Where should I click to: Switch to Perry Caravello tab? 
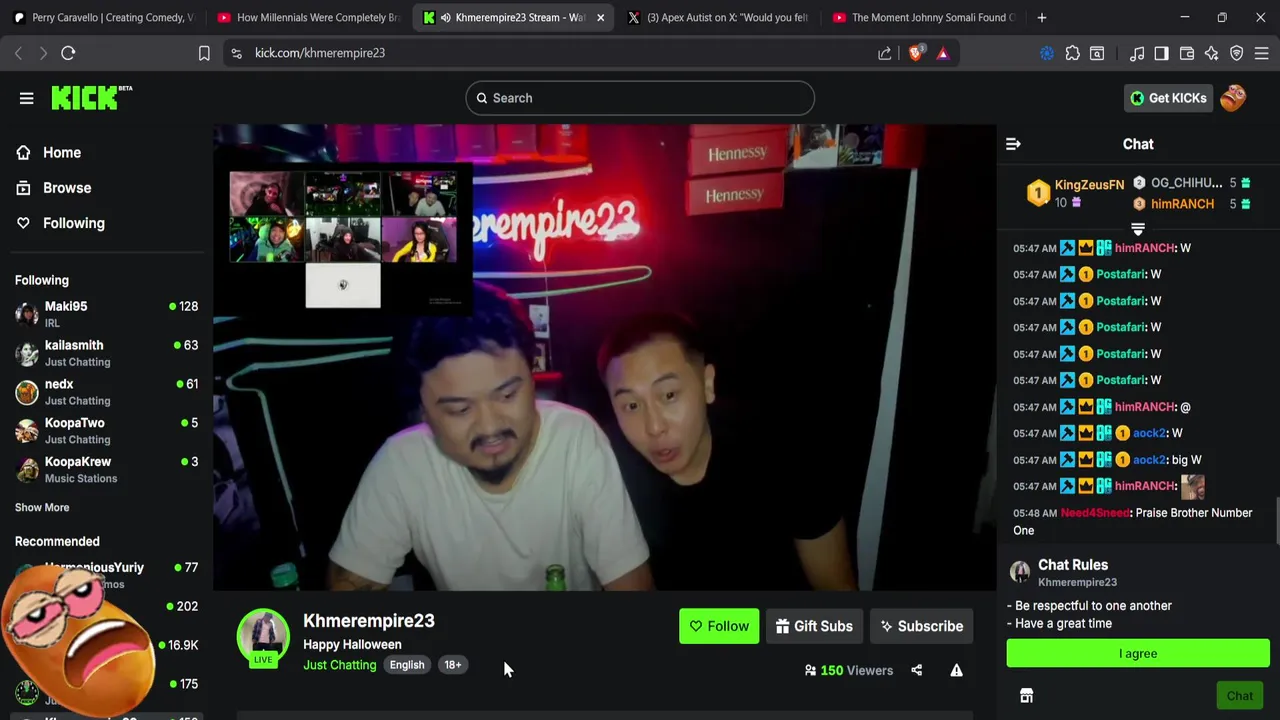click(x=102, y=17)
